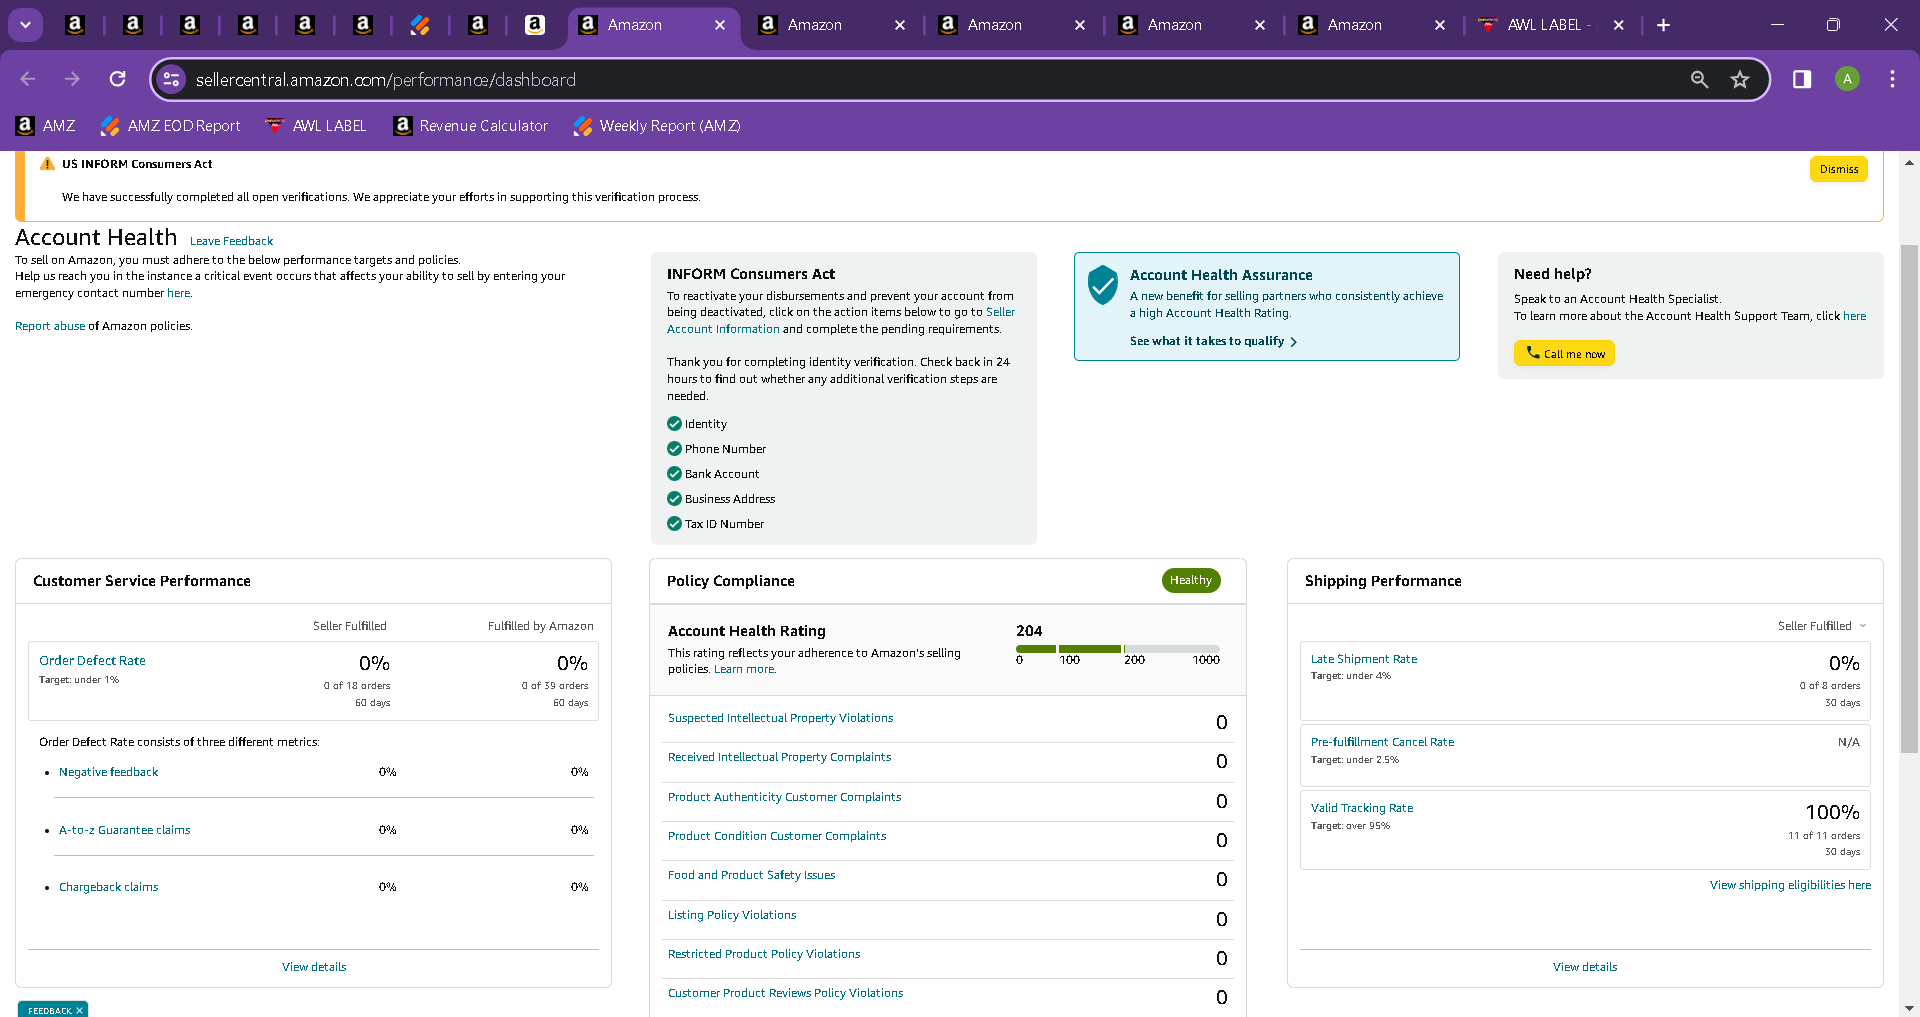Click the scrollbar down arrow
1920x1017 pixels.
[x=1909, y=1008]
